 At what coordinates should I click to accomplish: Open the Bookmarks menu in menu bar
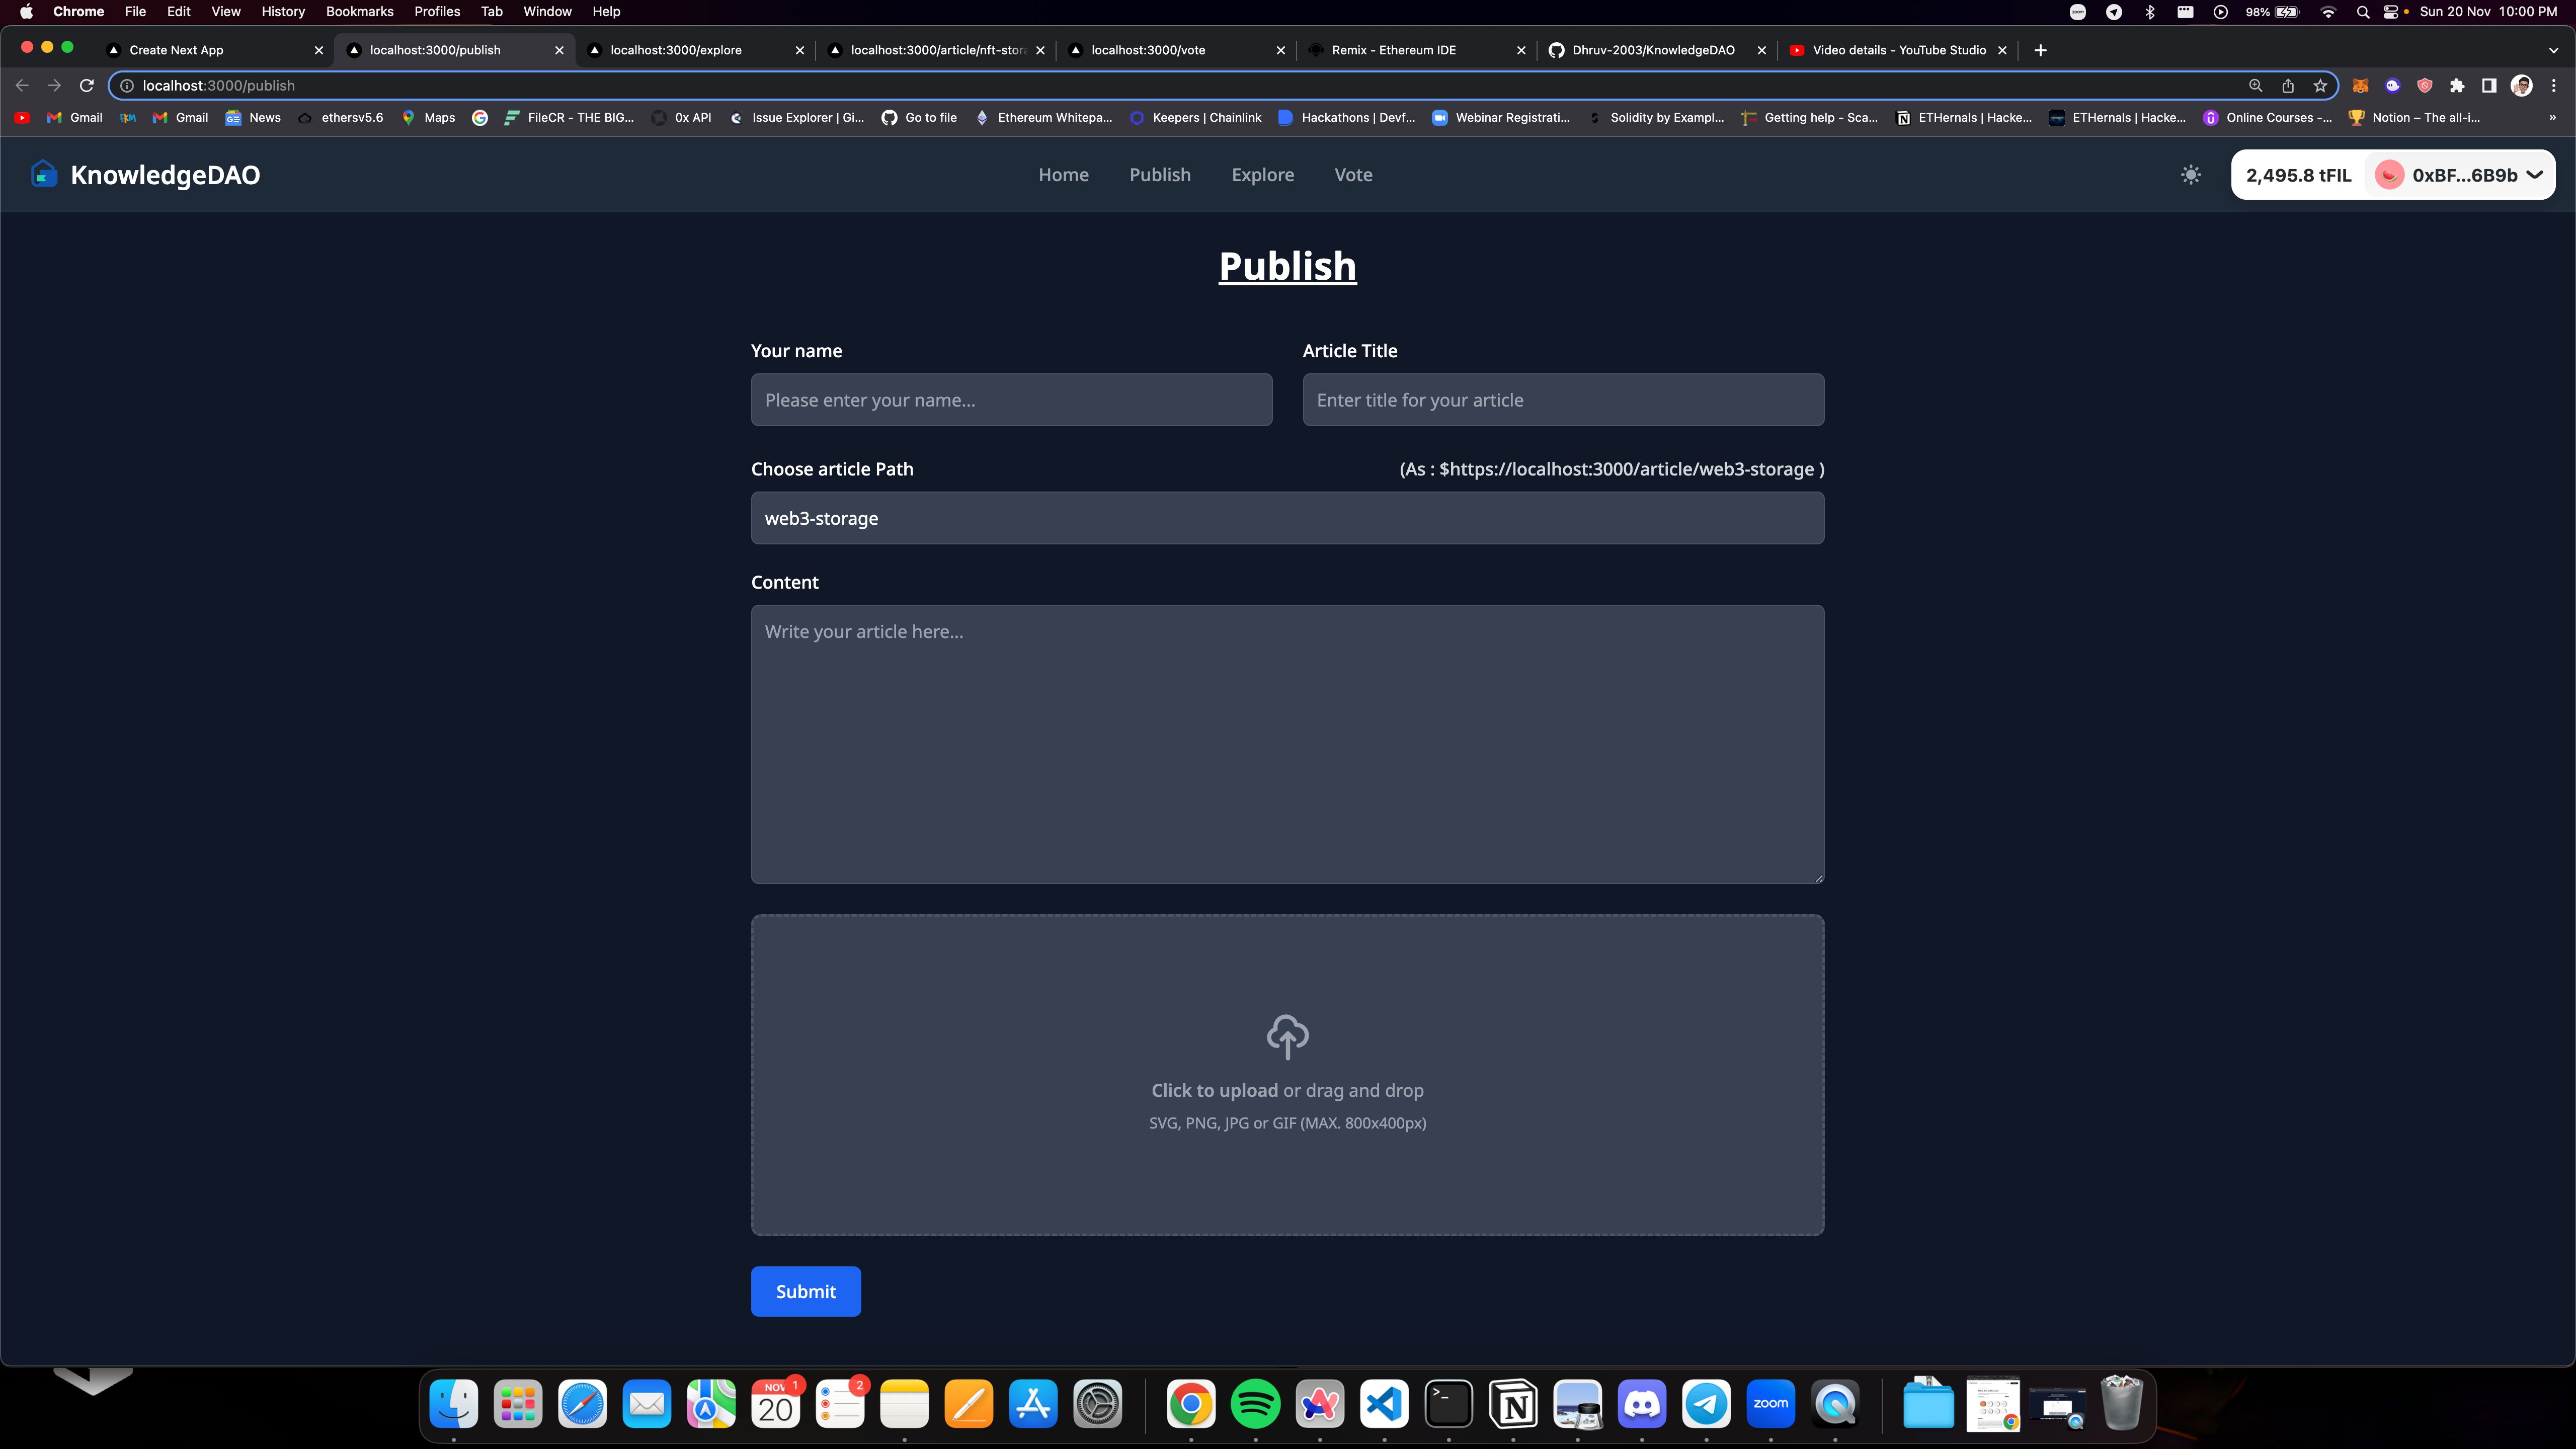[359, 12]
